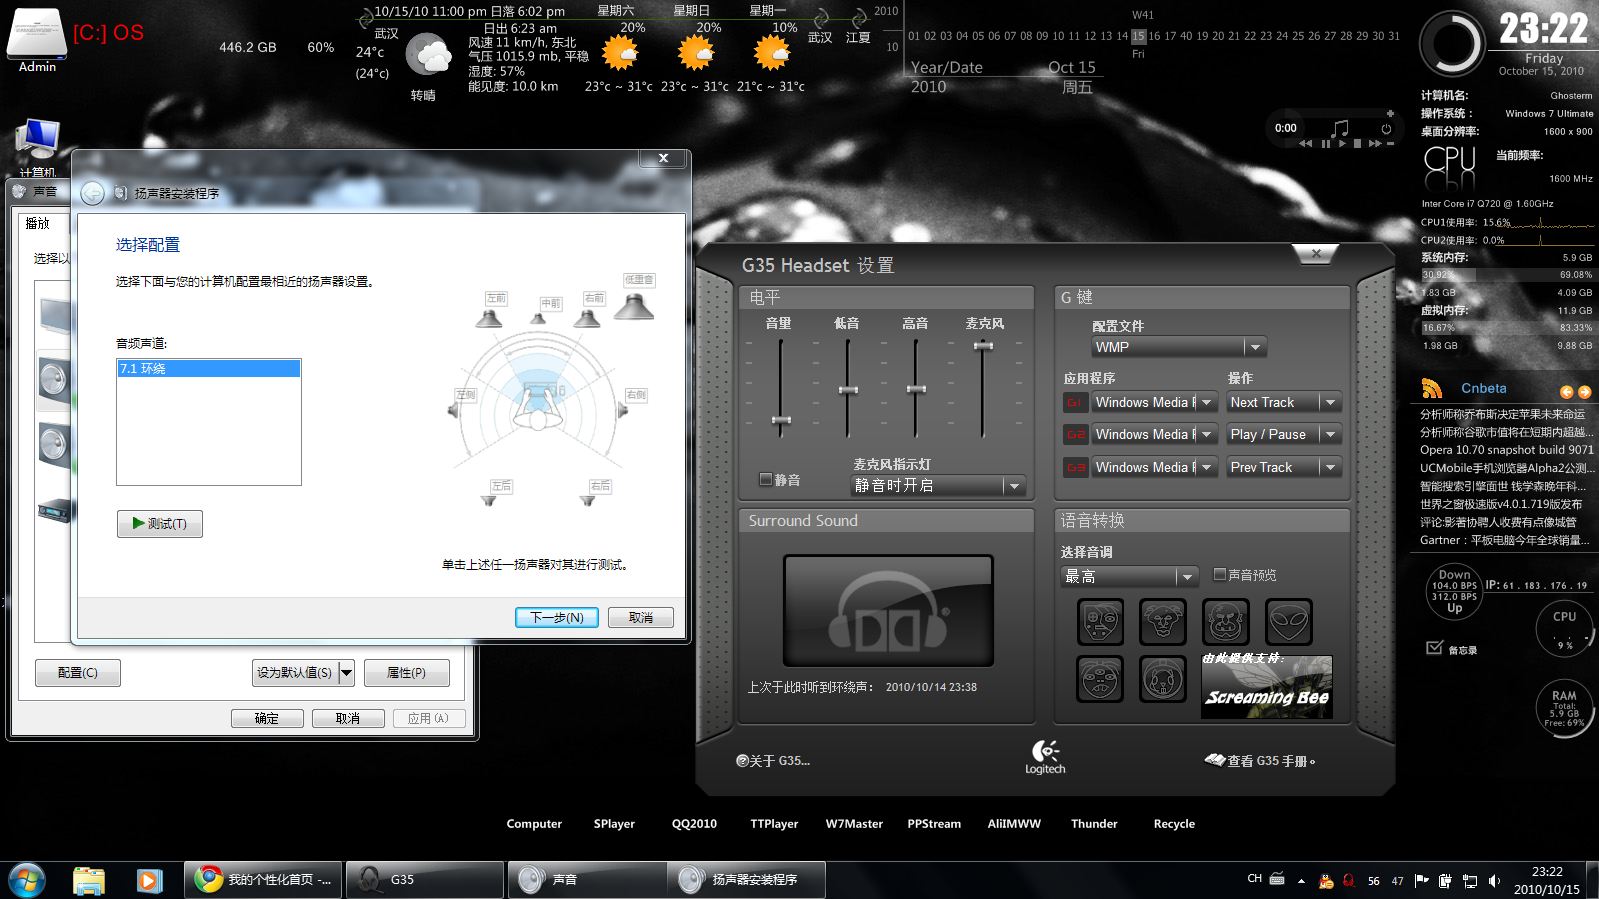Click the right front (右前) speaker icon
Screen dimensions: 1599x899
(587, 317)
